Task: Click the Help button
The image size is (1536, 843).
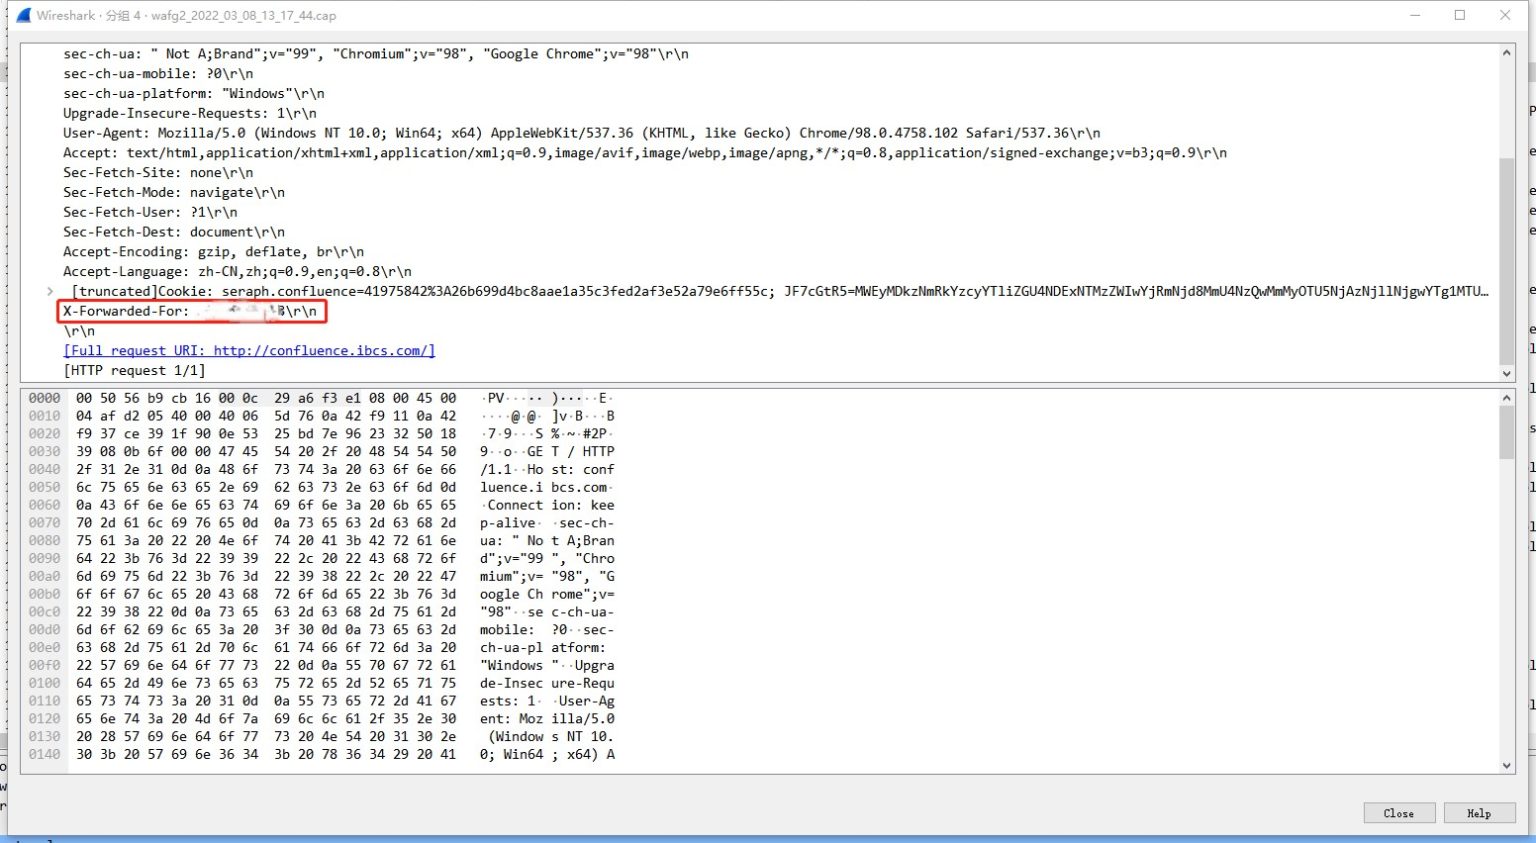Action: pos(1479,813)
